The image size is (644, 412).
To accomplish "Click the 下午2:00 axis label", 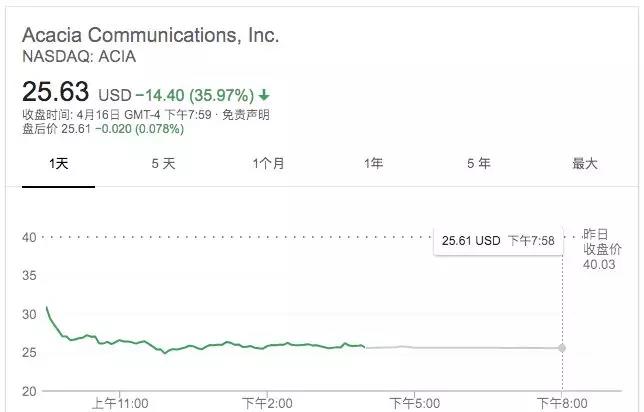I will tap(267, 403).
